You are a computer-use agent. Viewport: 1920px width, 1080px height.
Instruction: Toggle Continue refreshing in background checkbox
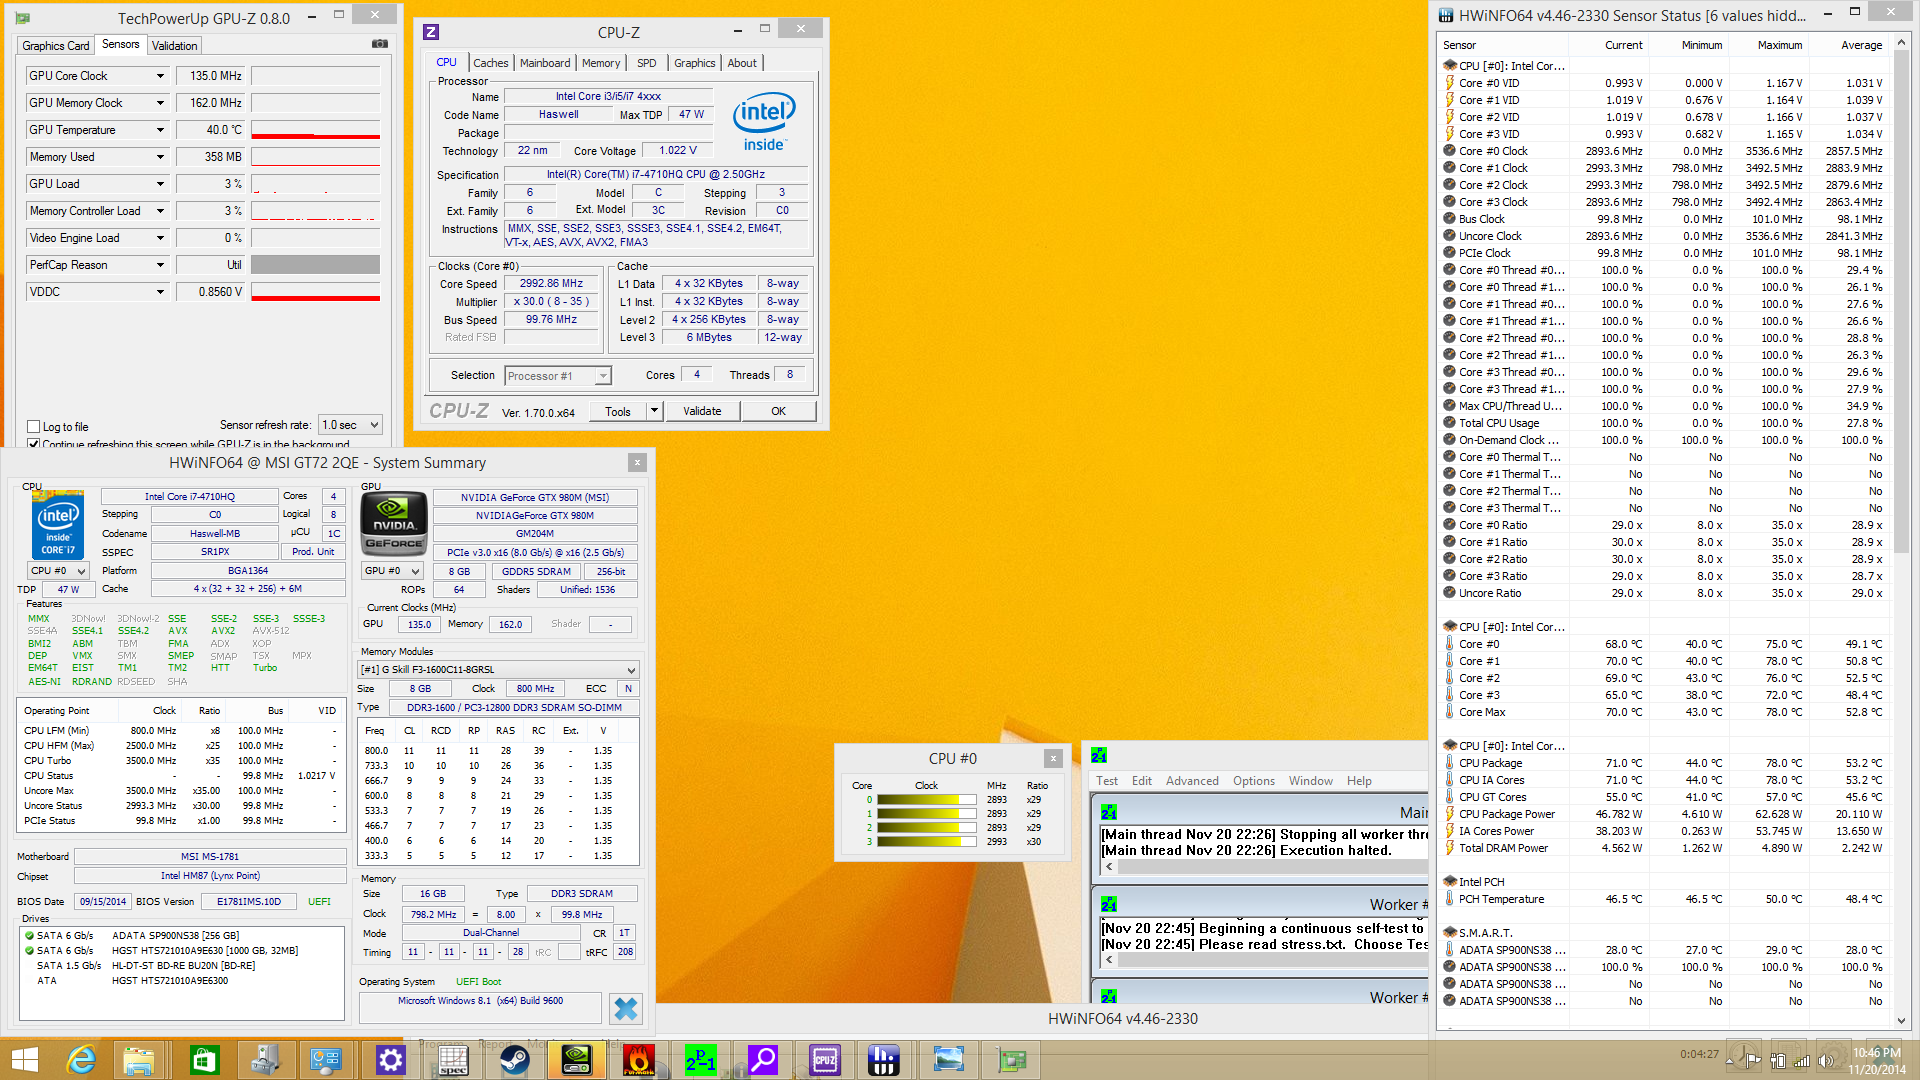(x=34, y=444)
